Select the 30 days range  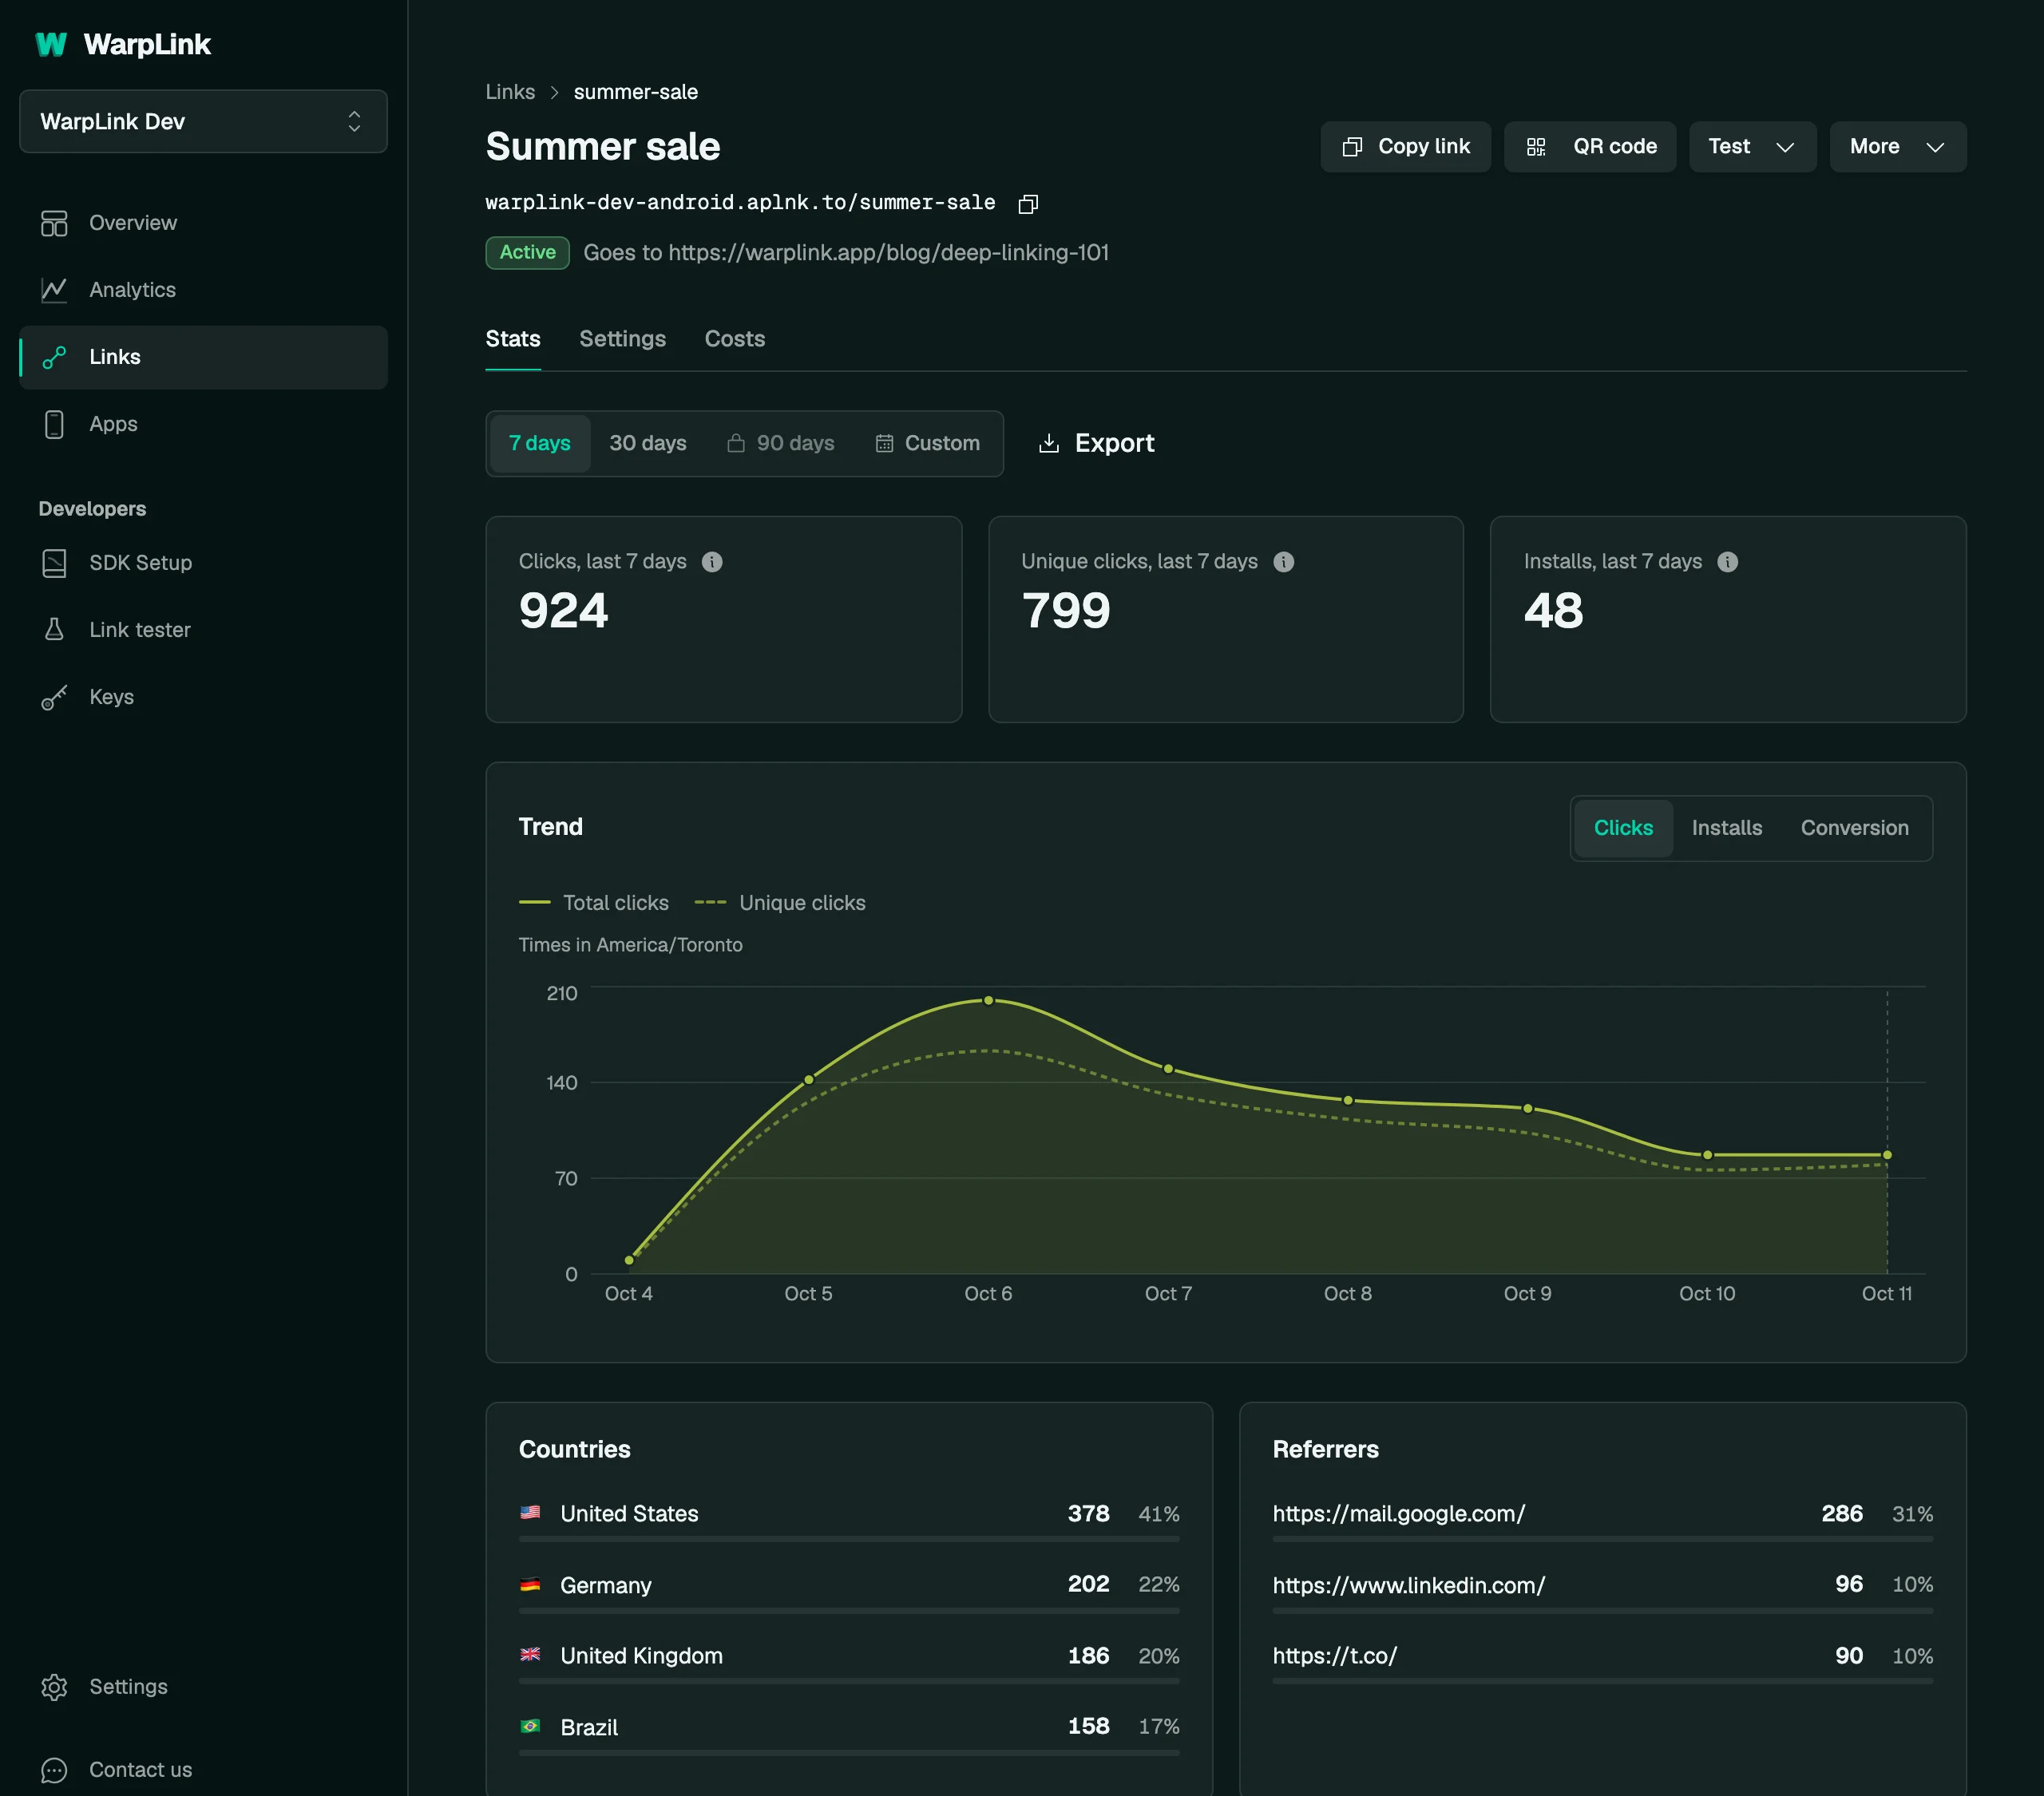648,443
